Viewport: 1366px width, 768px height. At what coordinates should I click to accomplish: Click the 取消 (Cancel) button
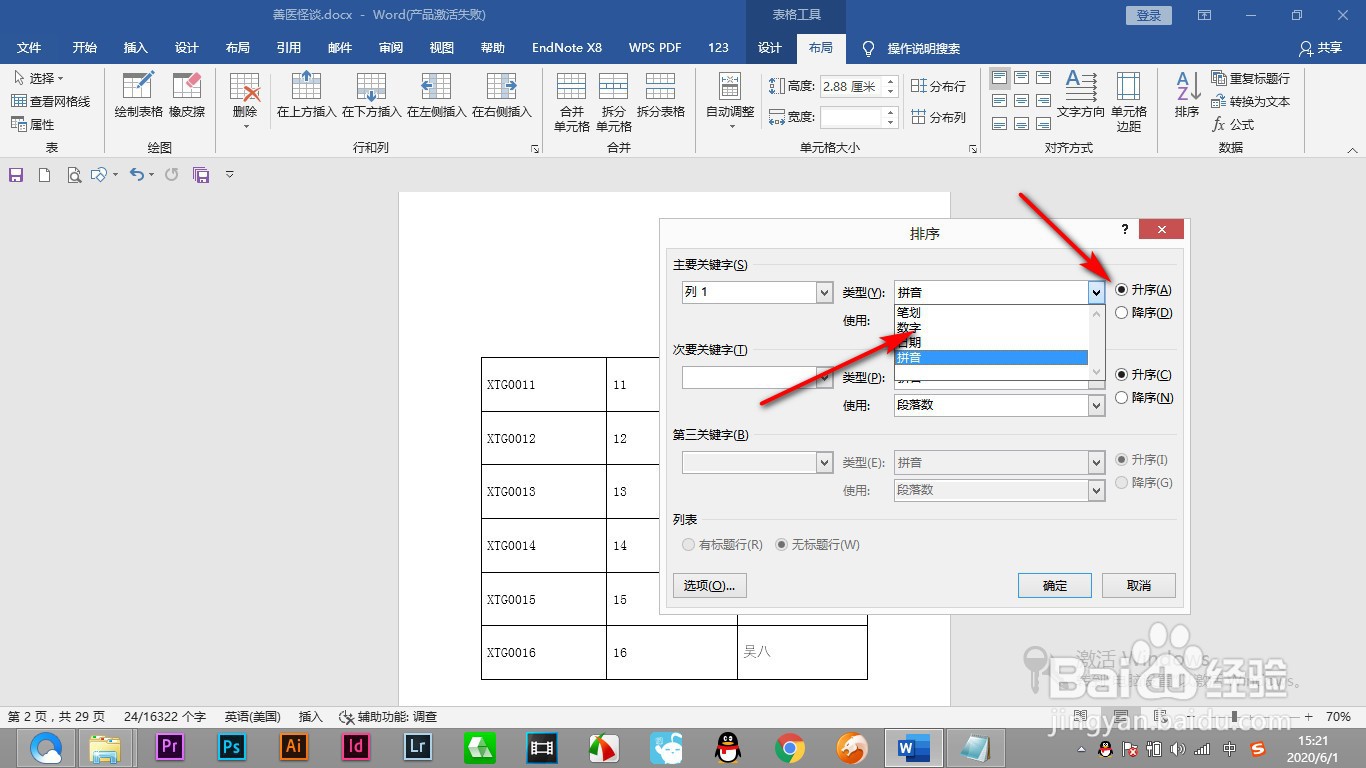[1139, 585]
